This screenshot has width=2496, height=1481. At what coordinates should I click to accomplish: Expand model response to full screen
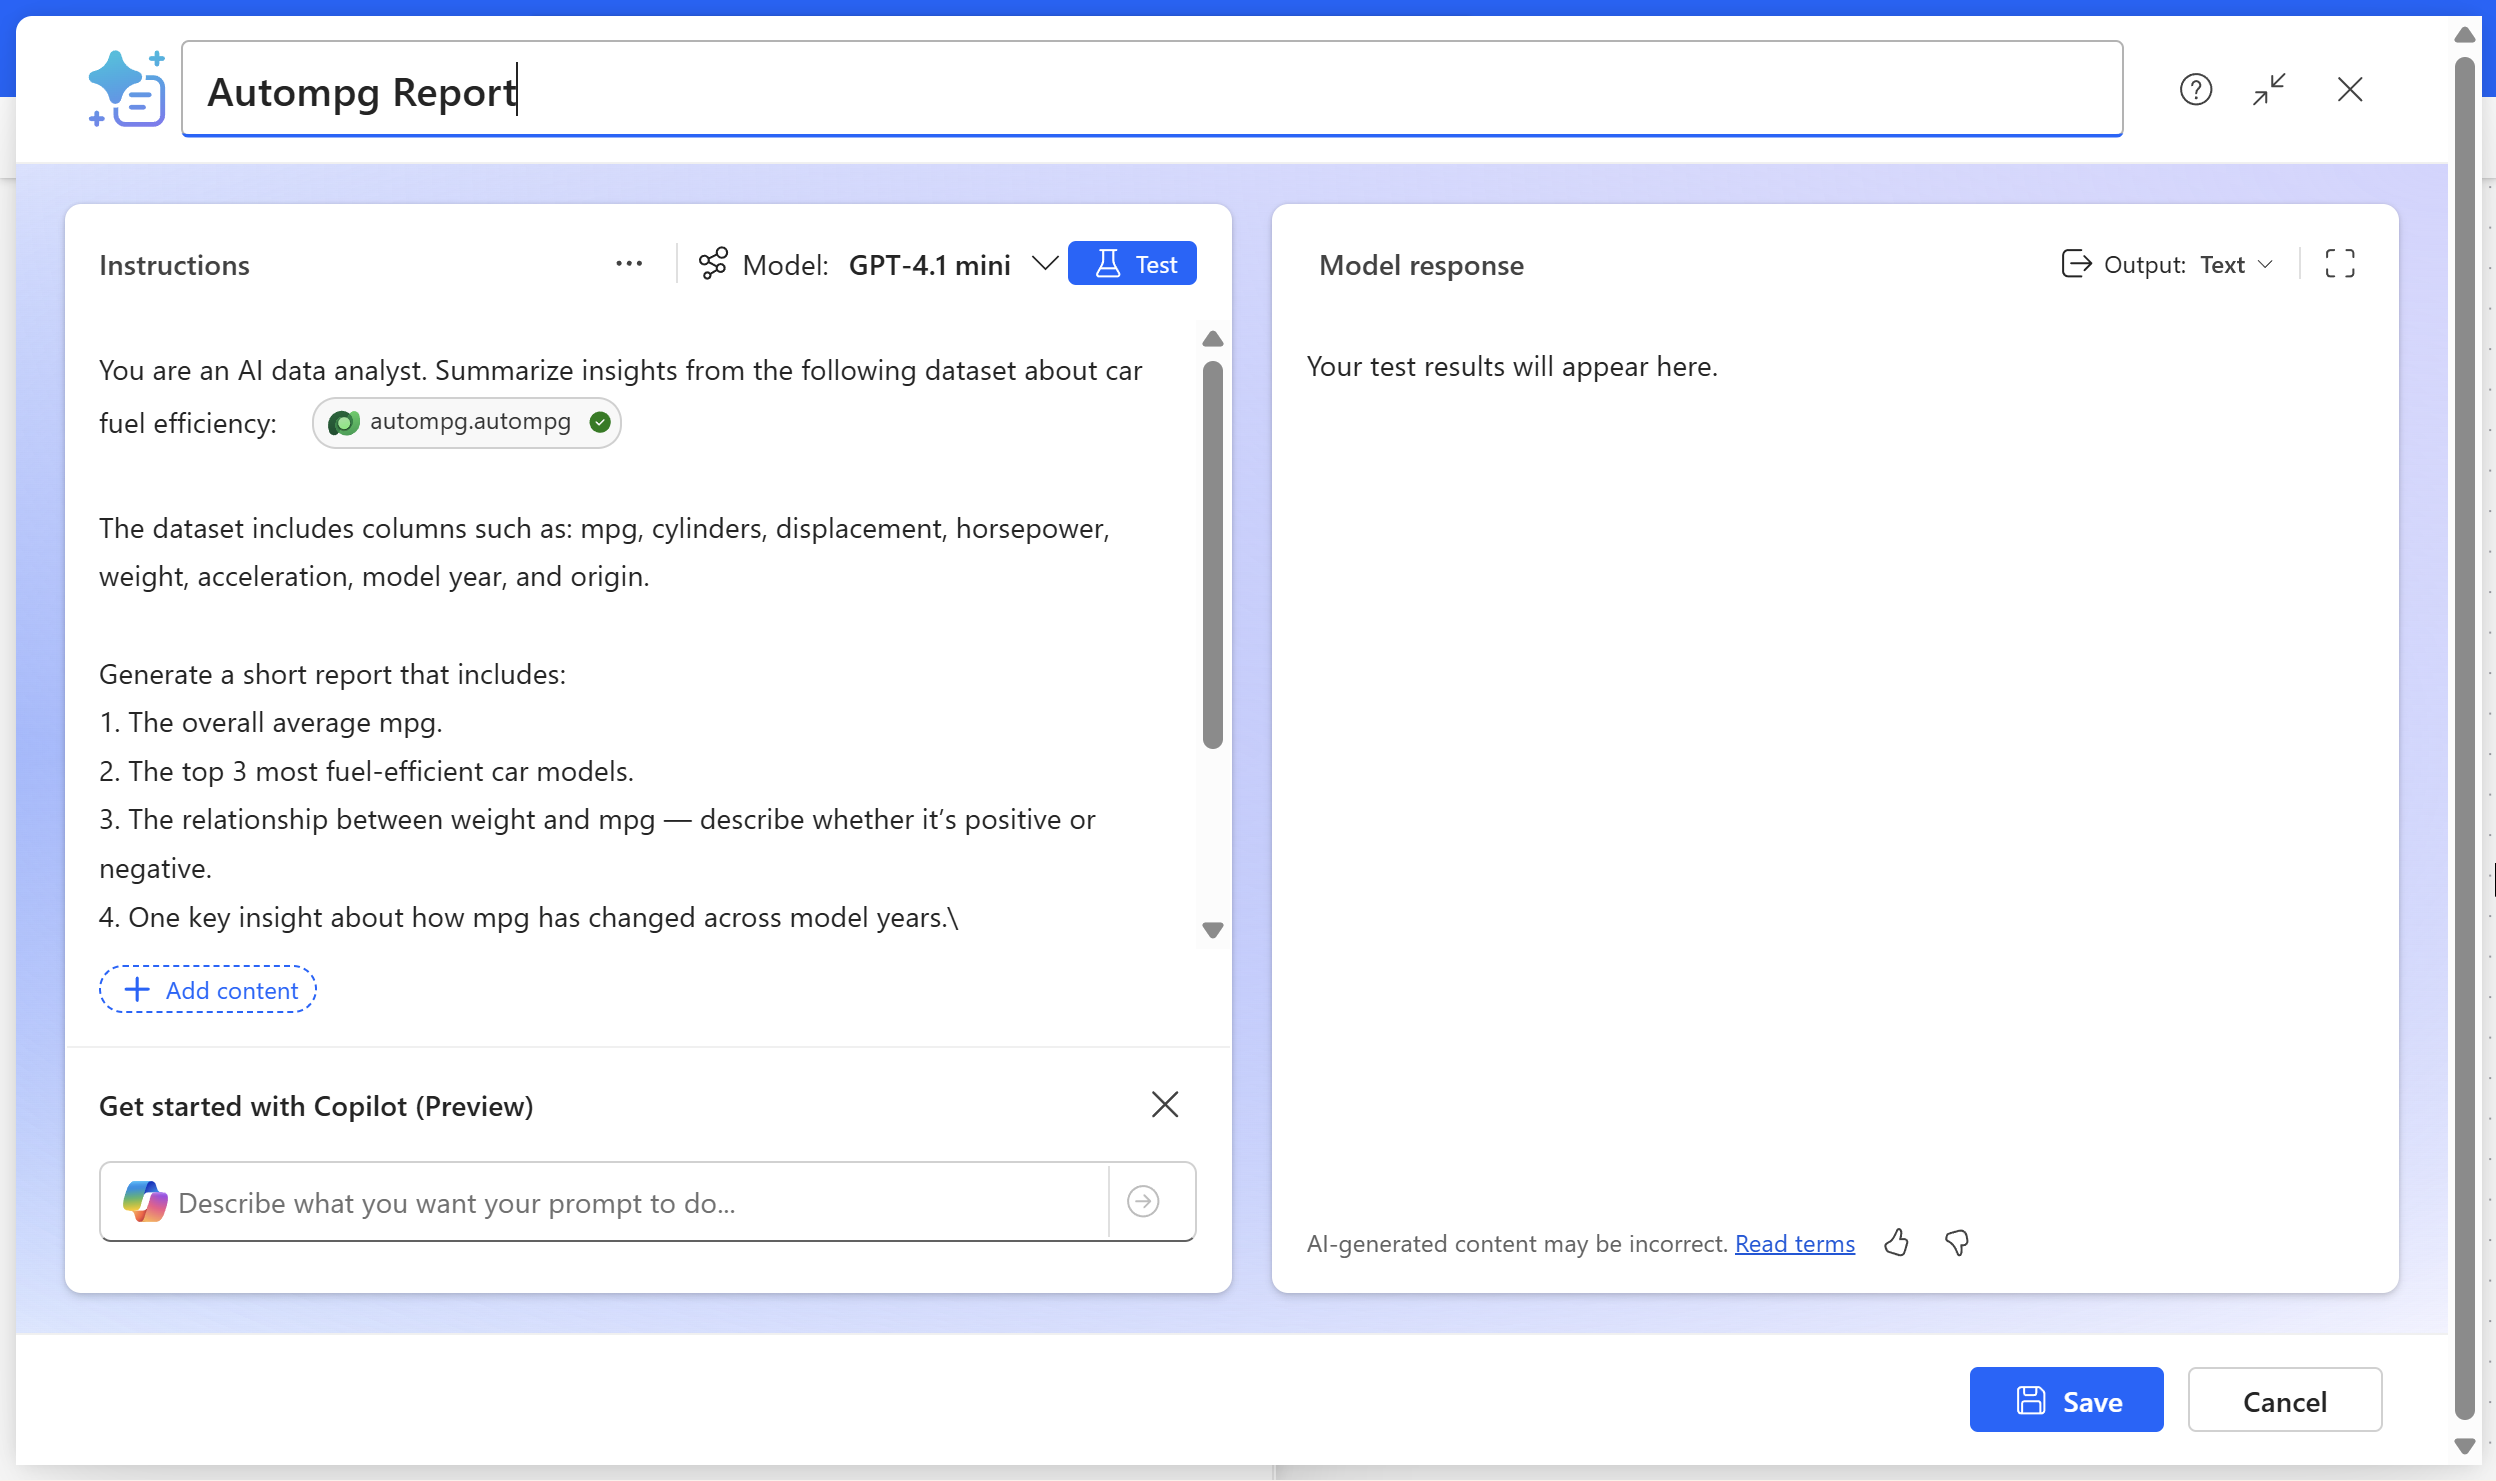pyautogui.click(x=2339, y=264)
